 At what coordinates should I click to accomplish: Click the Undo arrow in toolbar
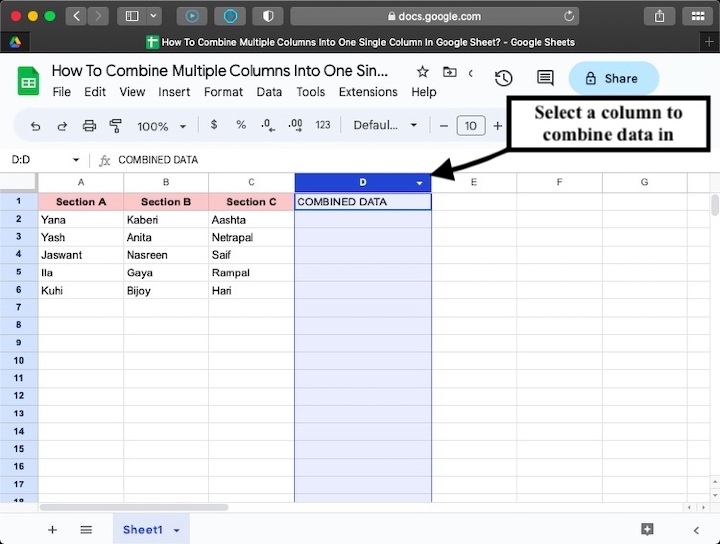pos(36,126)
